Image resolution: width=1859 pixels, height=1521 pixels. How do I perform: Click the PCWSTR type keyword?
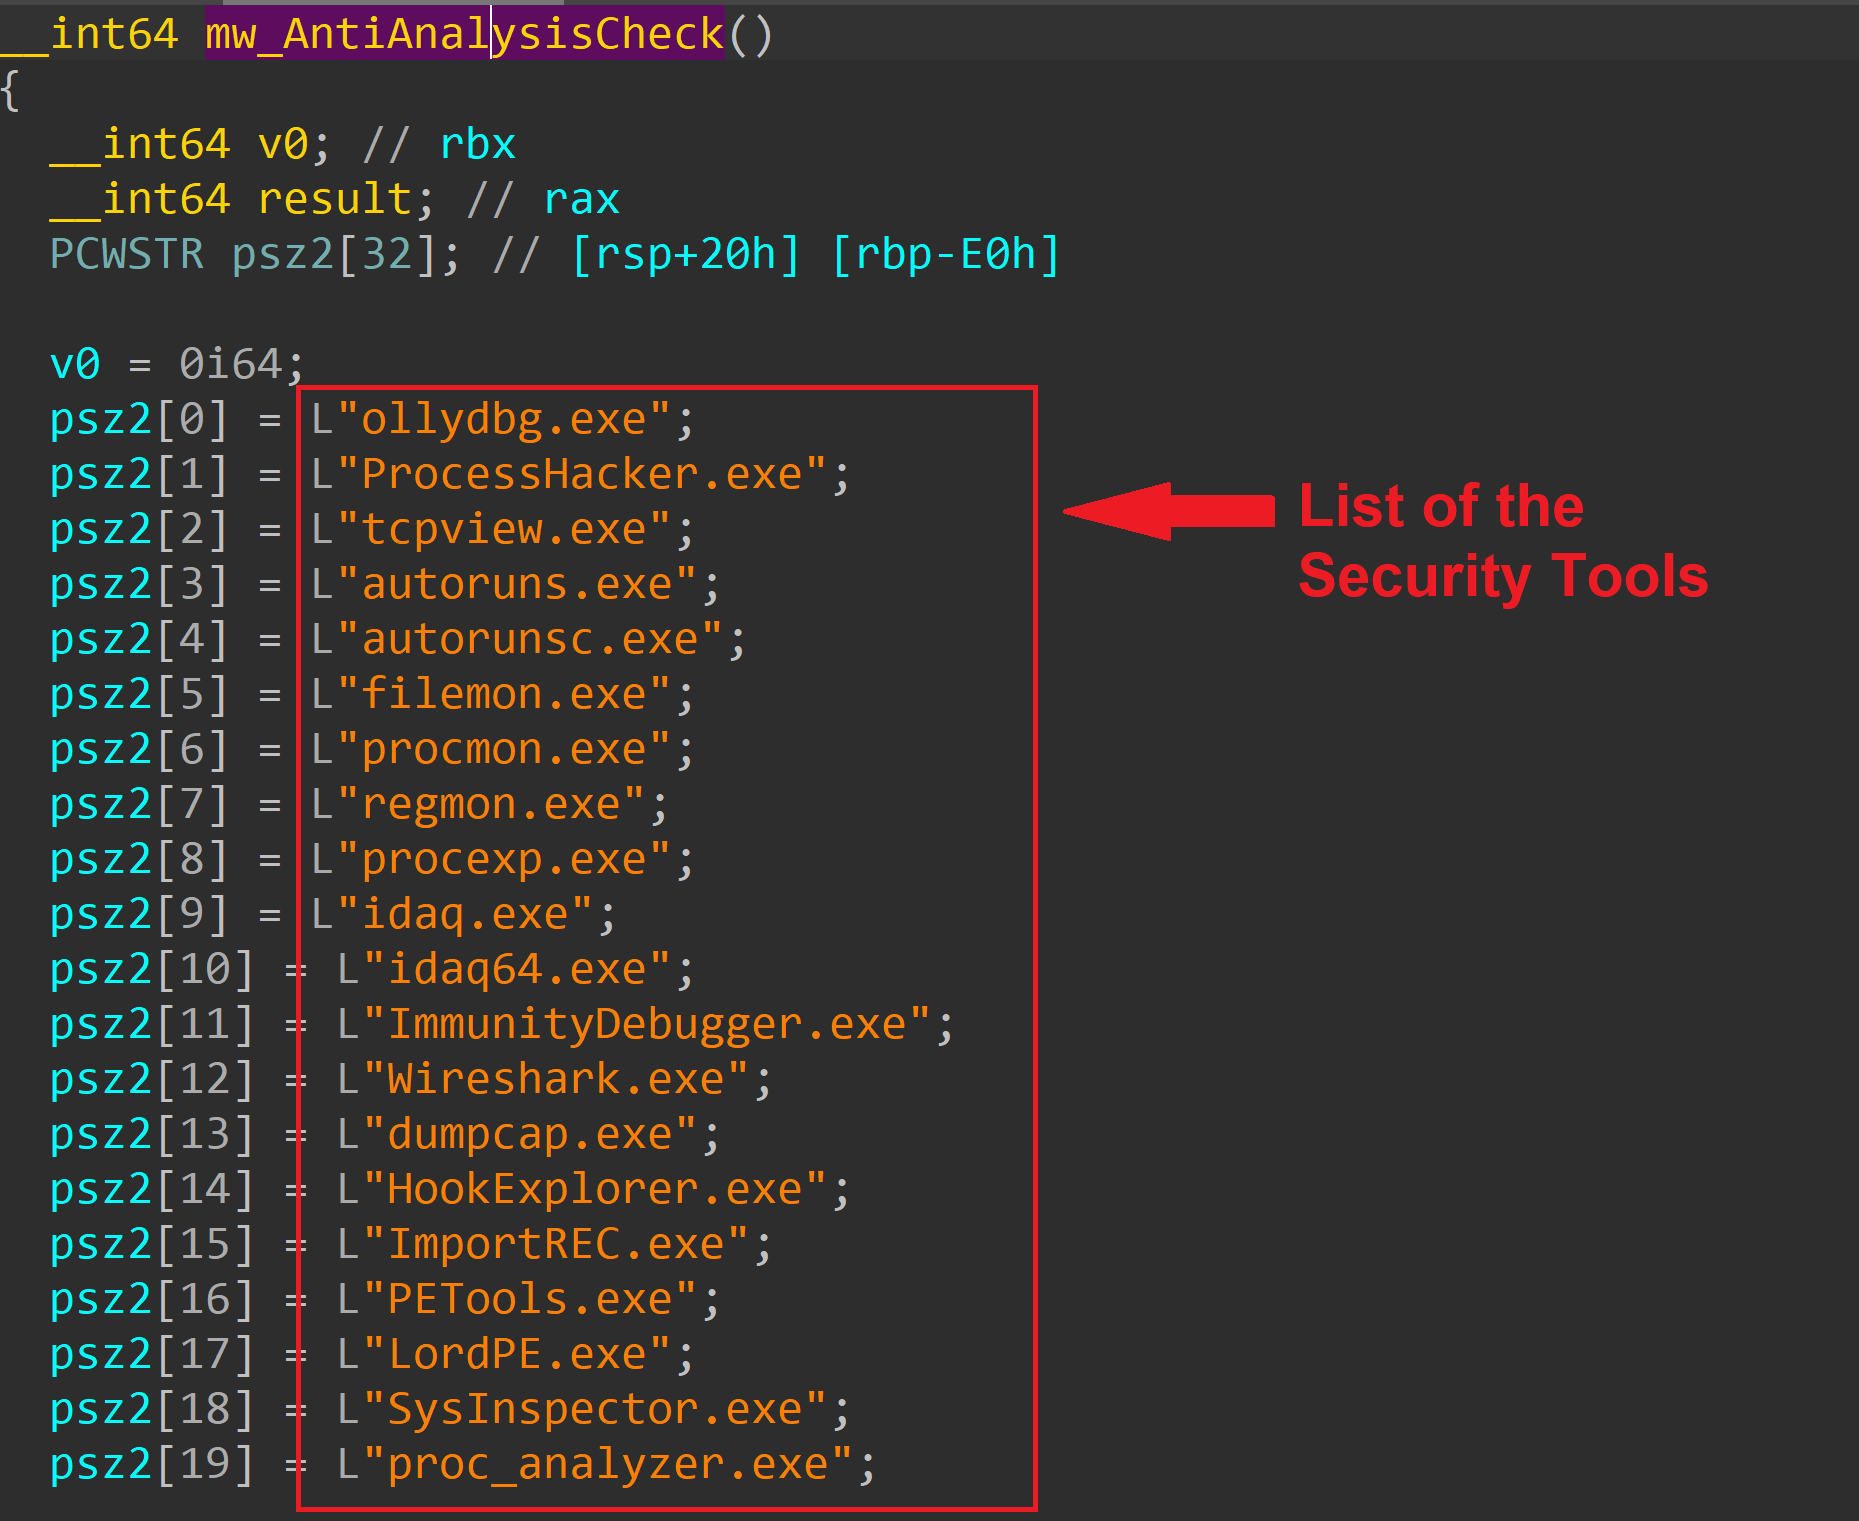pyautogui.click(x=127, y=254)
